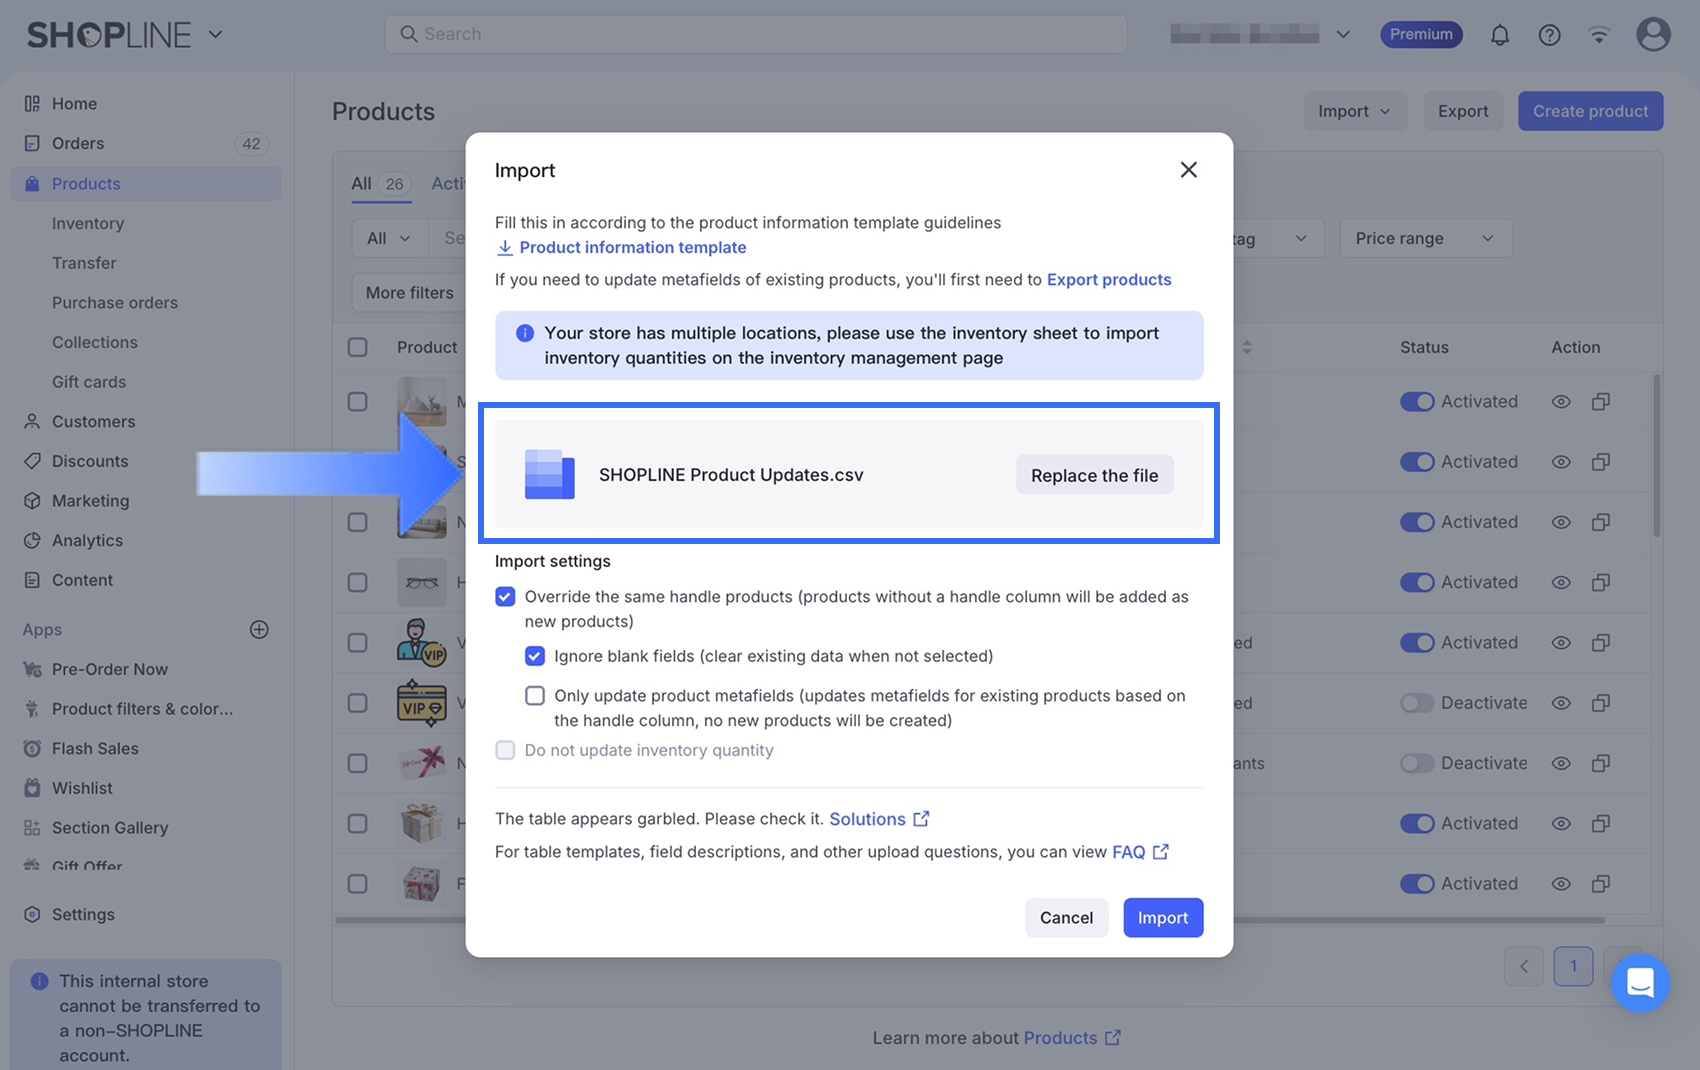Image resolution: width=1700 pixels, height=1070 pixels.
Task: Click the notifications bell icon
Action: click(1499, 35)
